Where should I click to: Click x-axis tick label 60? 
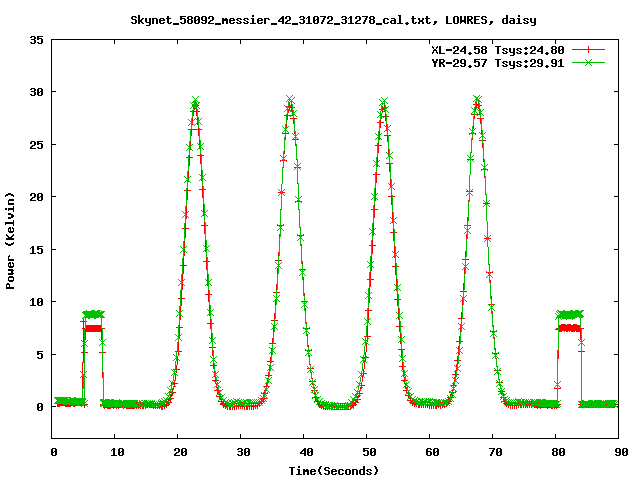click(432, 452)
